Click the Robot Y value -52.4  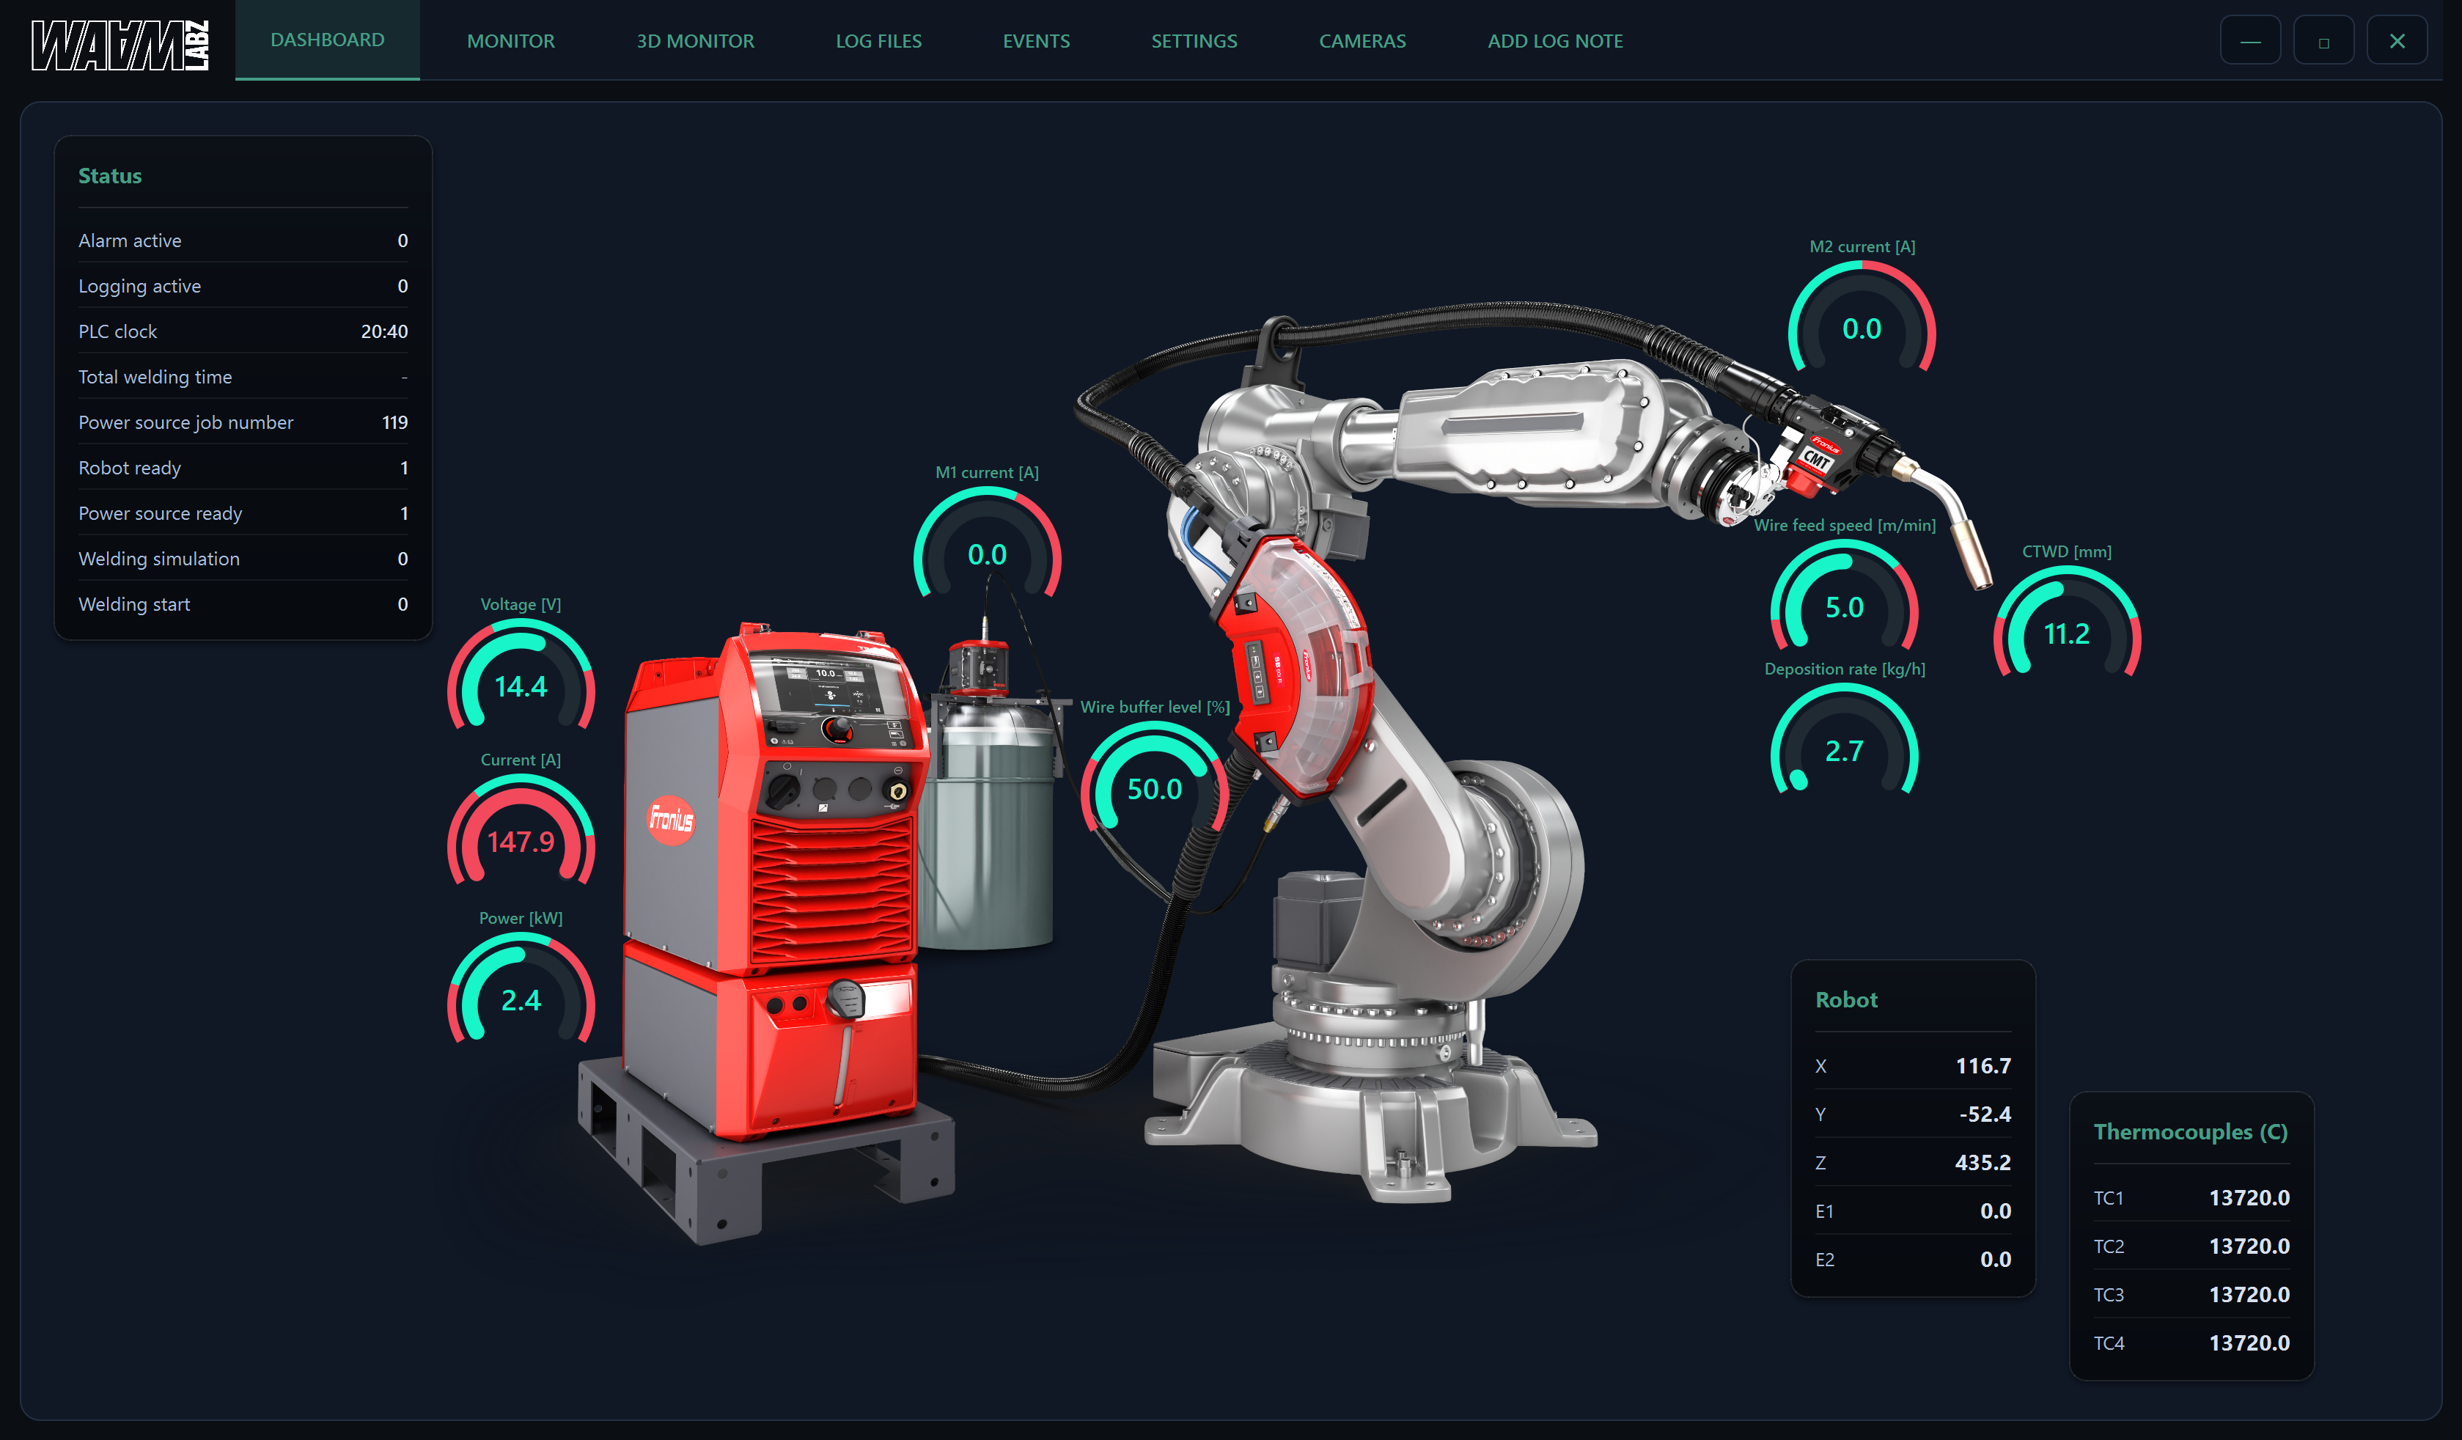click(x=1985, y=1114)
